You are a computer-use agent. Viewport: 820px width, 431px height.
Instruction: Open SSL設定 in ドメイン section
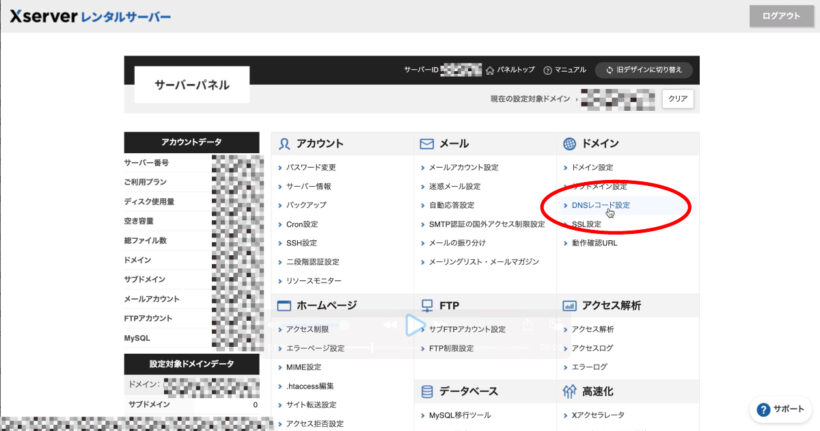click(x=586, y=224)
